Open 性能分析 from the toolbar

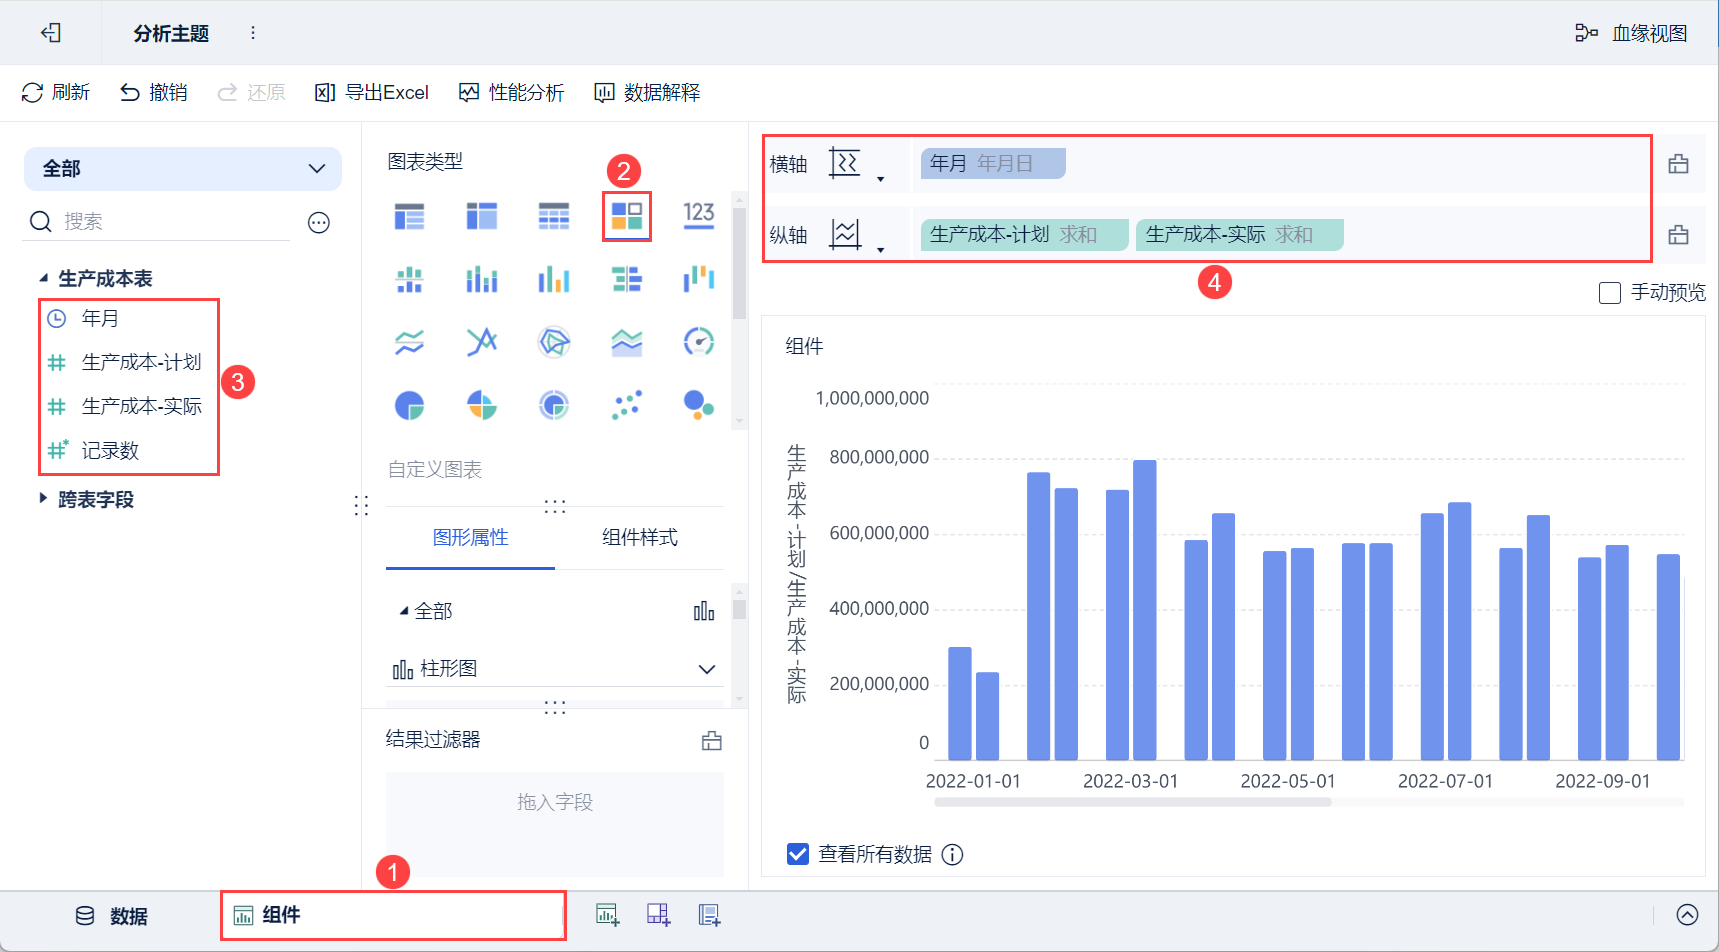[511, 92]
